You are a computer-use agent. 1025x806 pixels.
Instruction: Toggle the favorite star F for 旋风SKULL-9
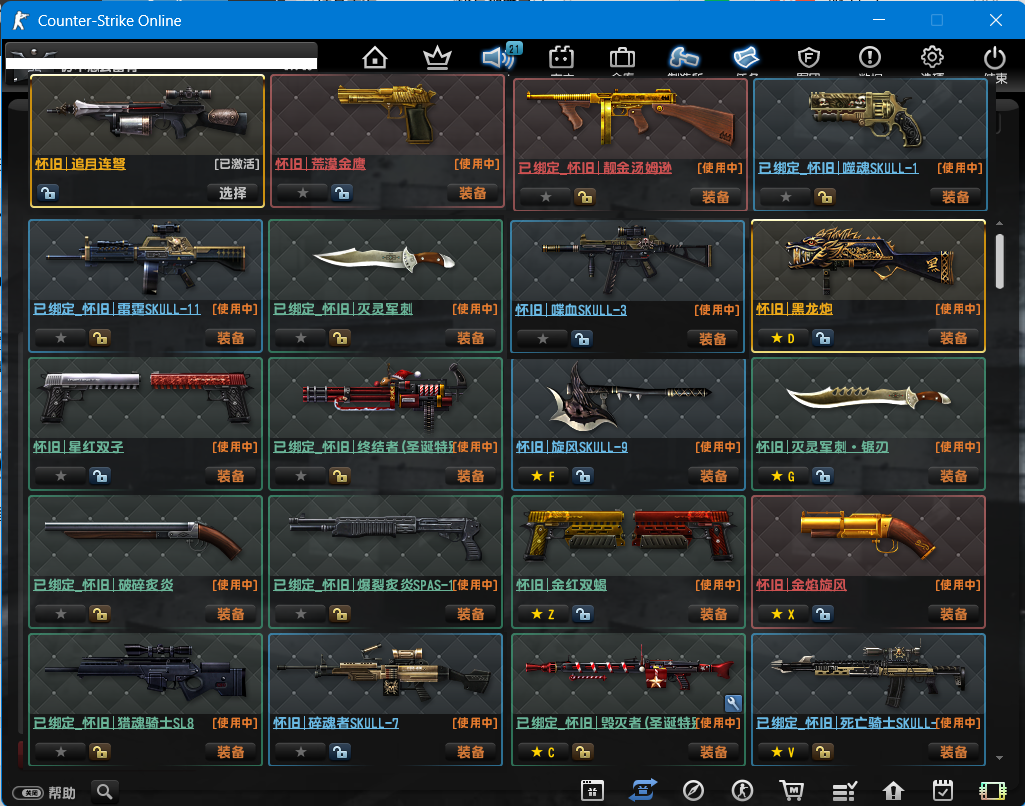(x=543, y=476)
